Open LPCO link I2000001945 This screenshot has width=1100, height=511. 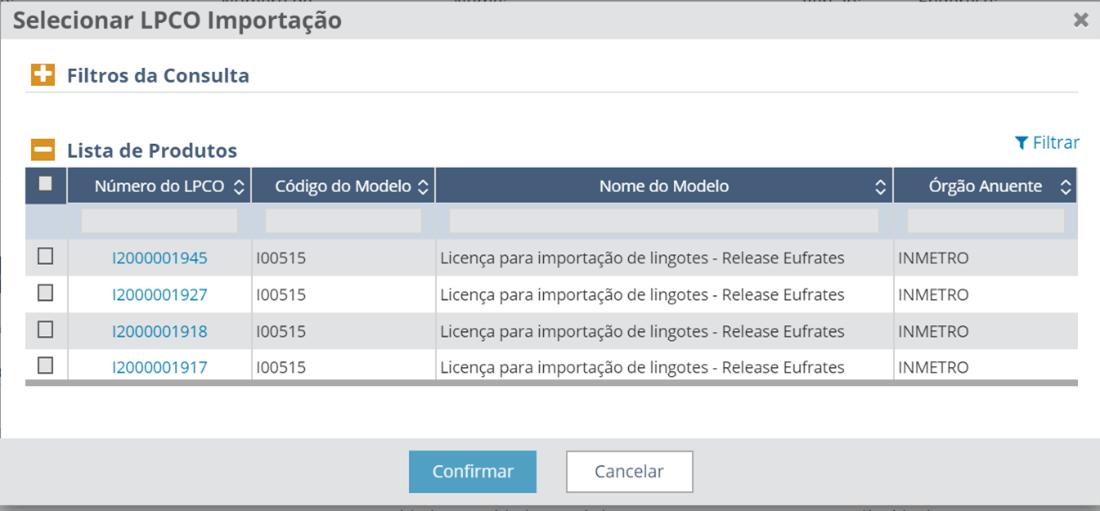(x=160, y=258)
